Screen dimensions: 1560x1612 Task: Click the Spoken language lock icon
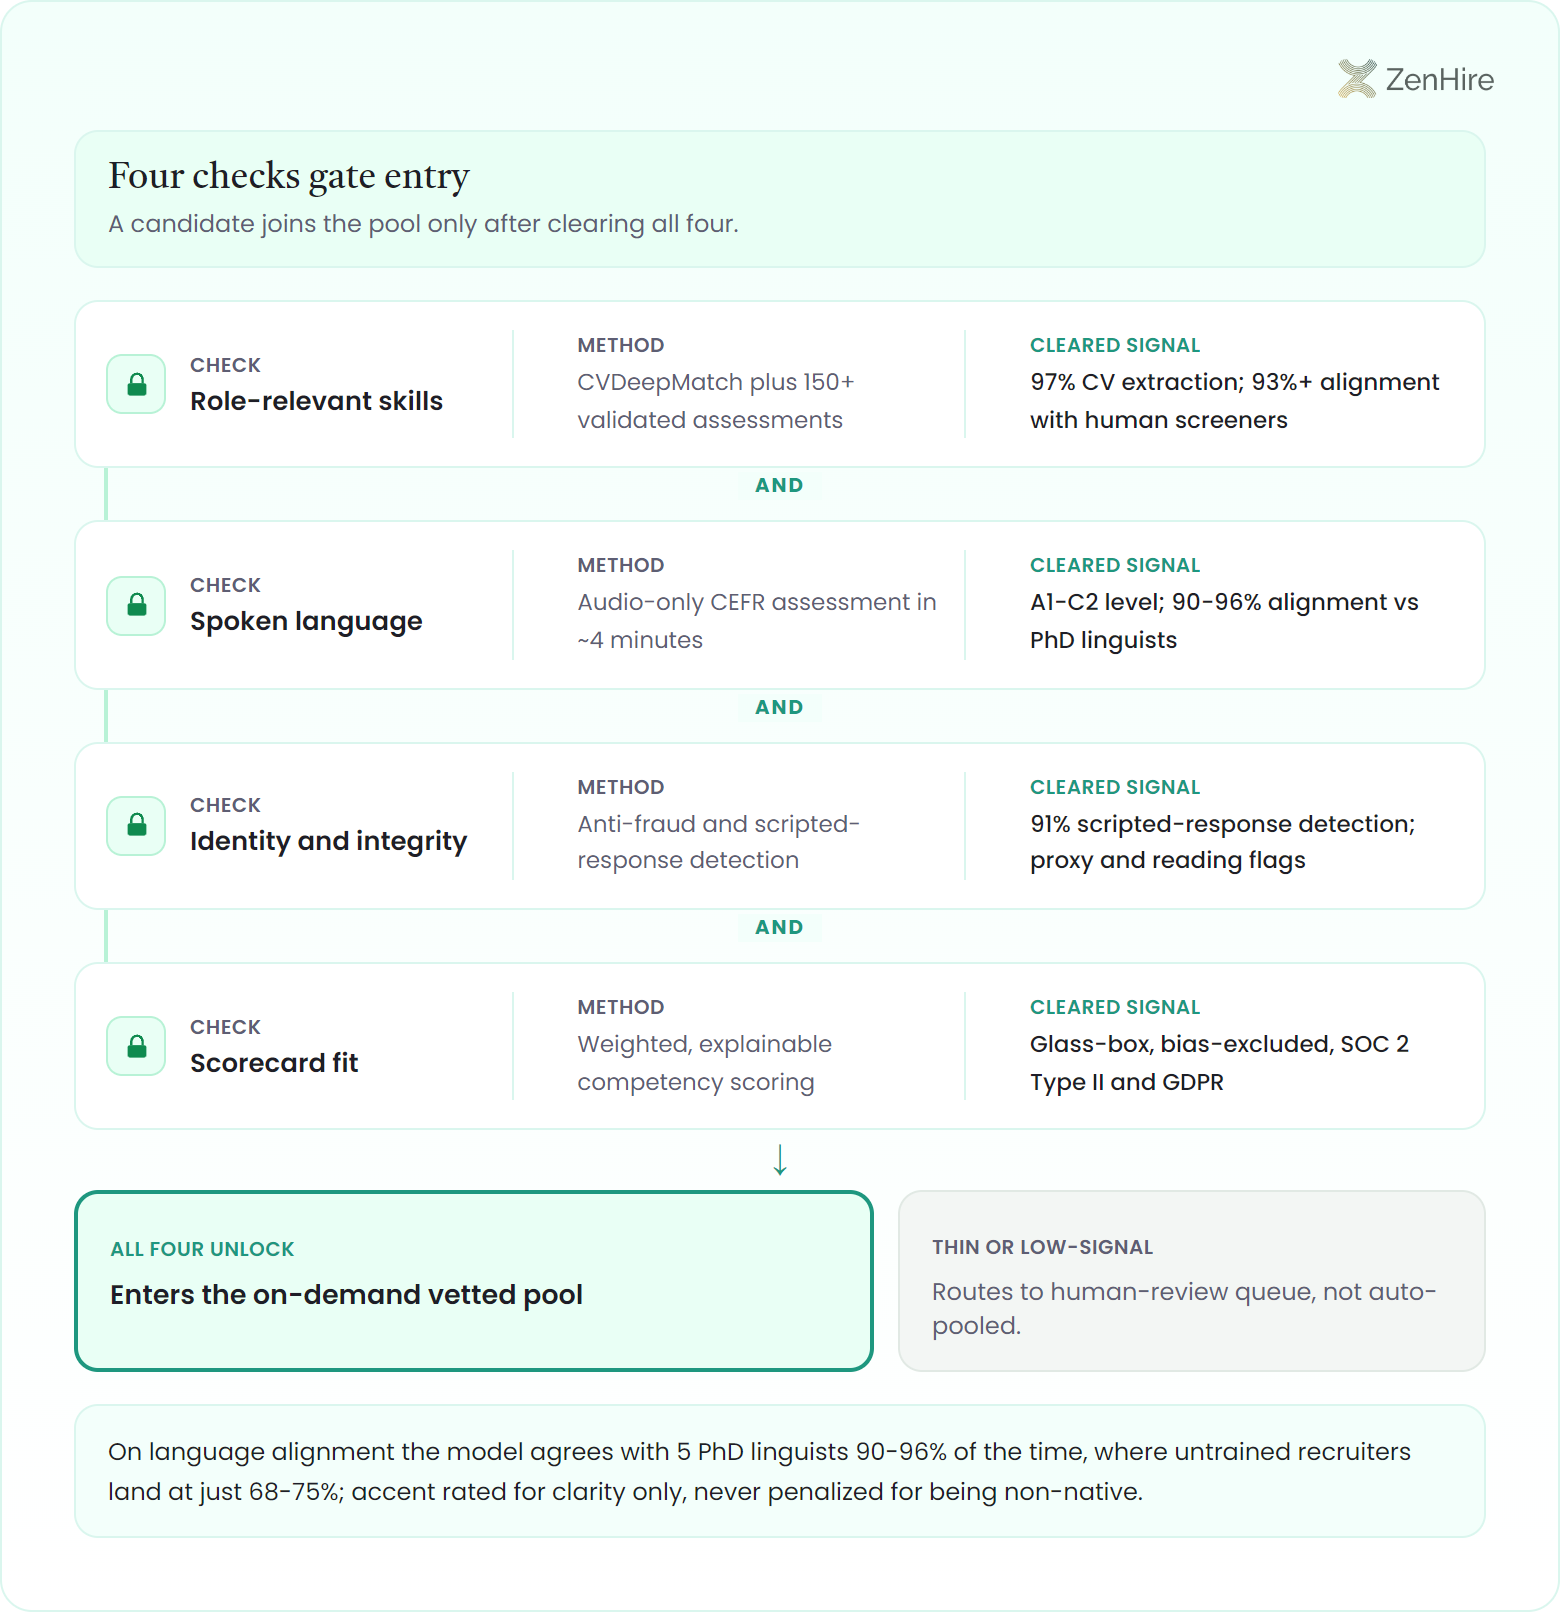(136, 605)
